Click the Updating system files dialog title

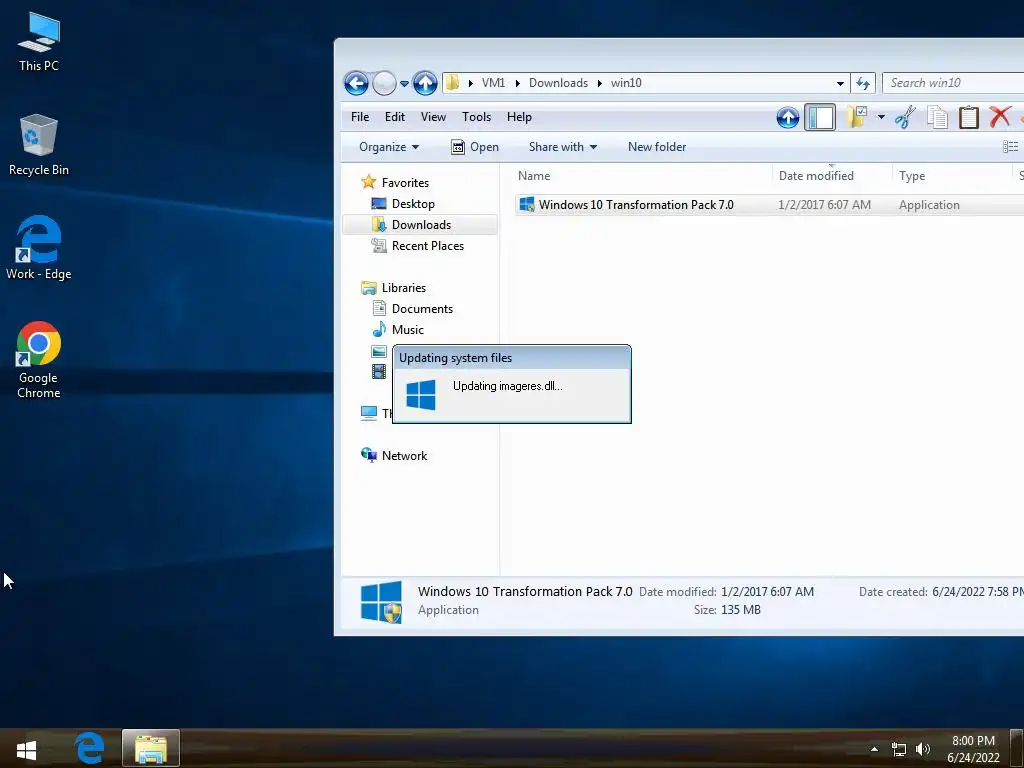point(455,358)
